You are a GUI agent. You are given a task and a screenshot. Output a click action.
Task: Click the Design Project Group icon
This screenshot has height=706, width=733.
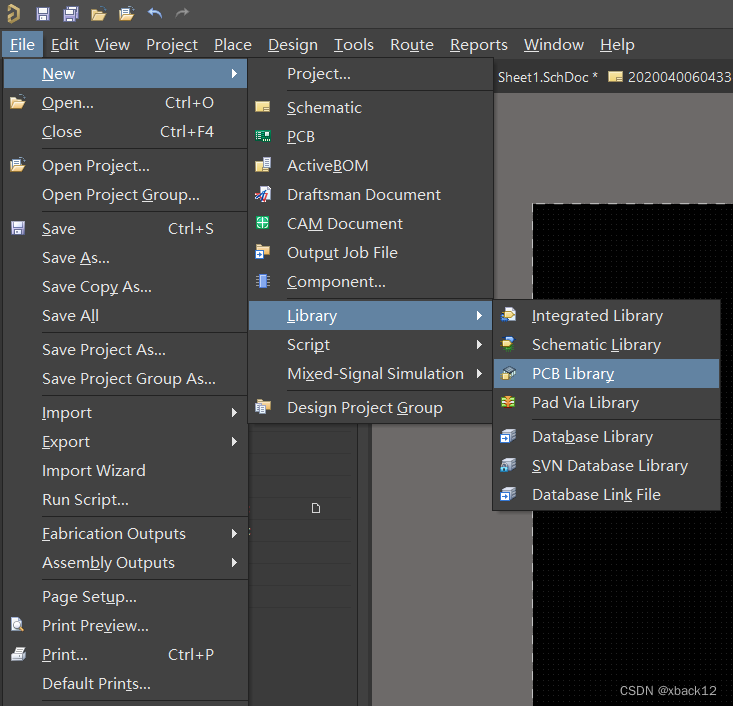click(x=263, y=407)
